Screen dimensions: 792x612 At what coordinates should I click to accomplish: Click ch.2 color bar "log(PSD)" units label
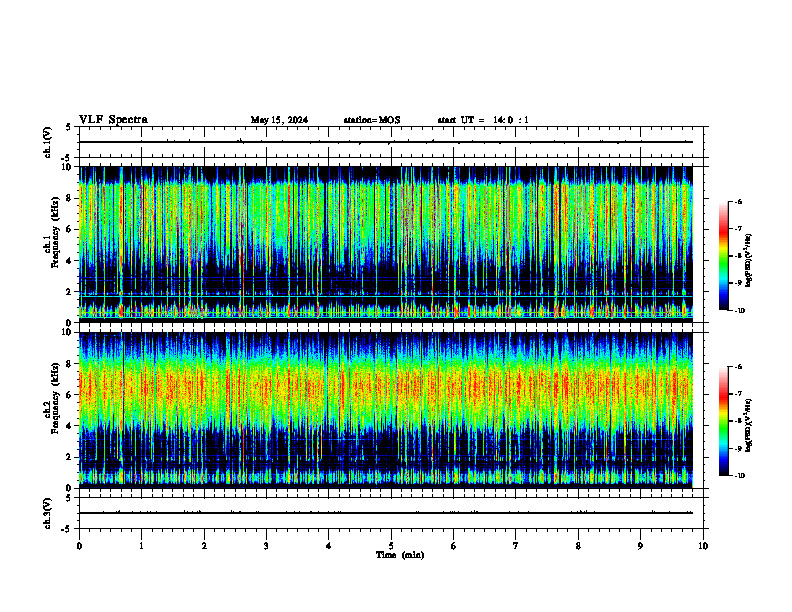tap(750, 426)
